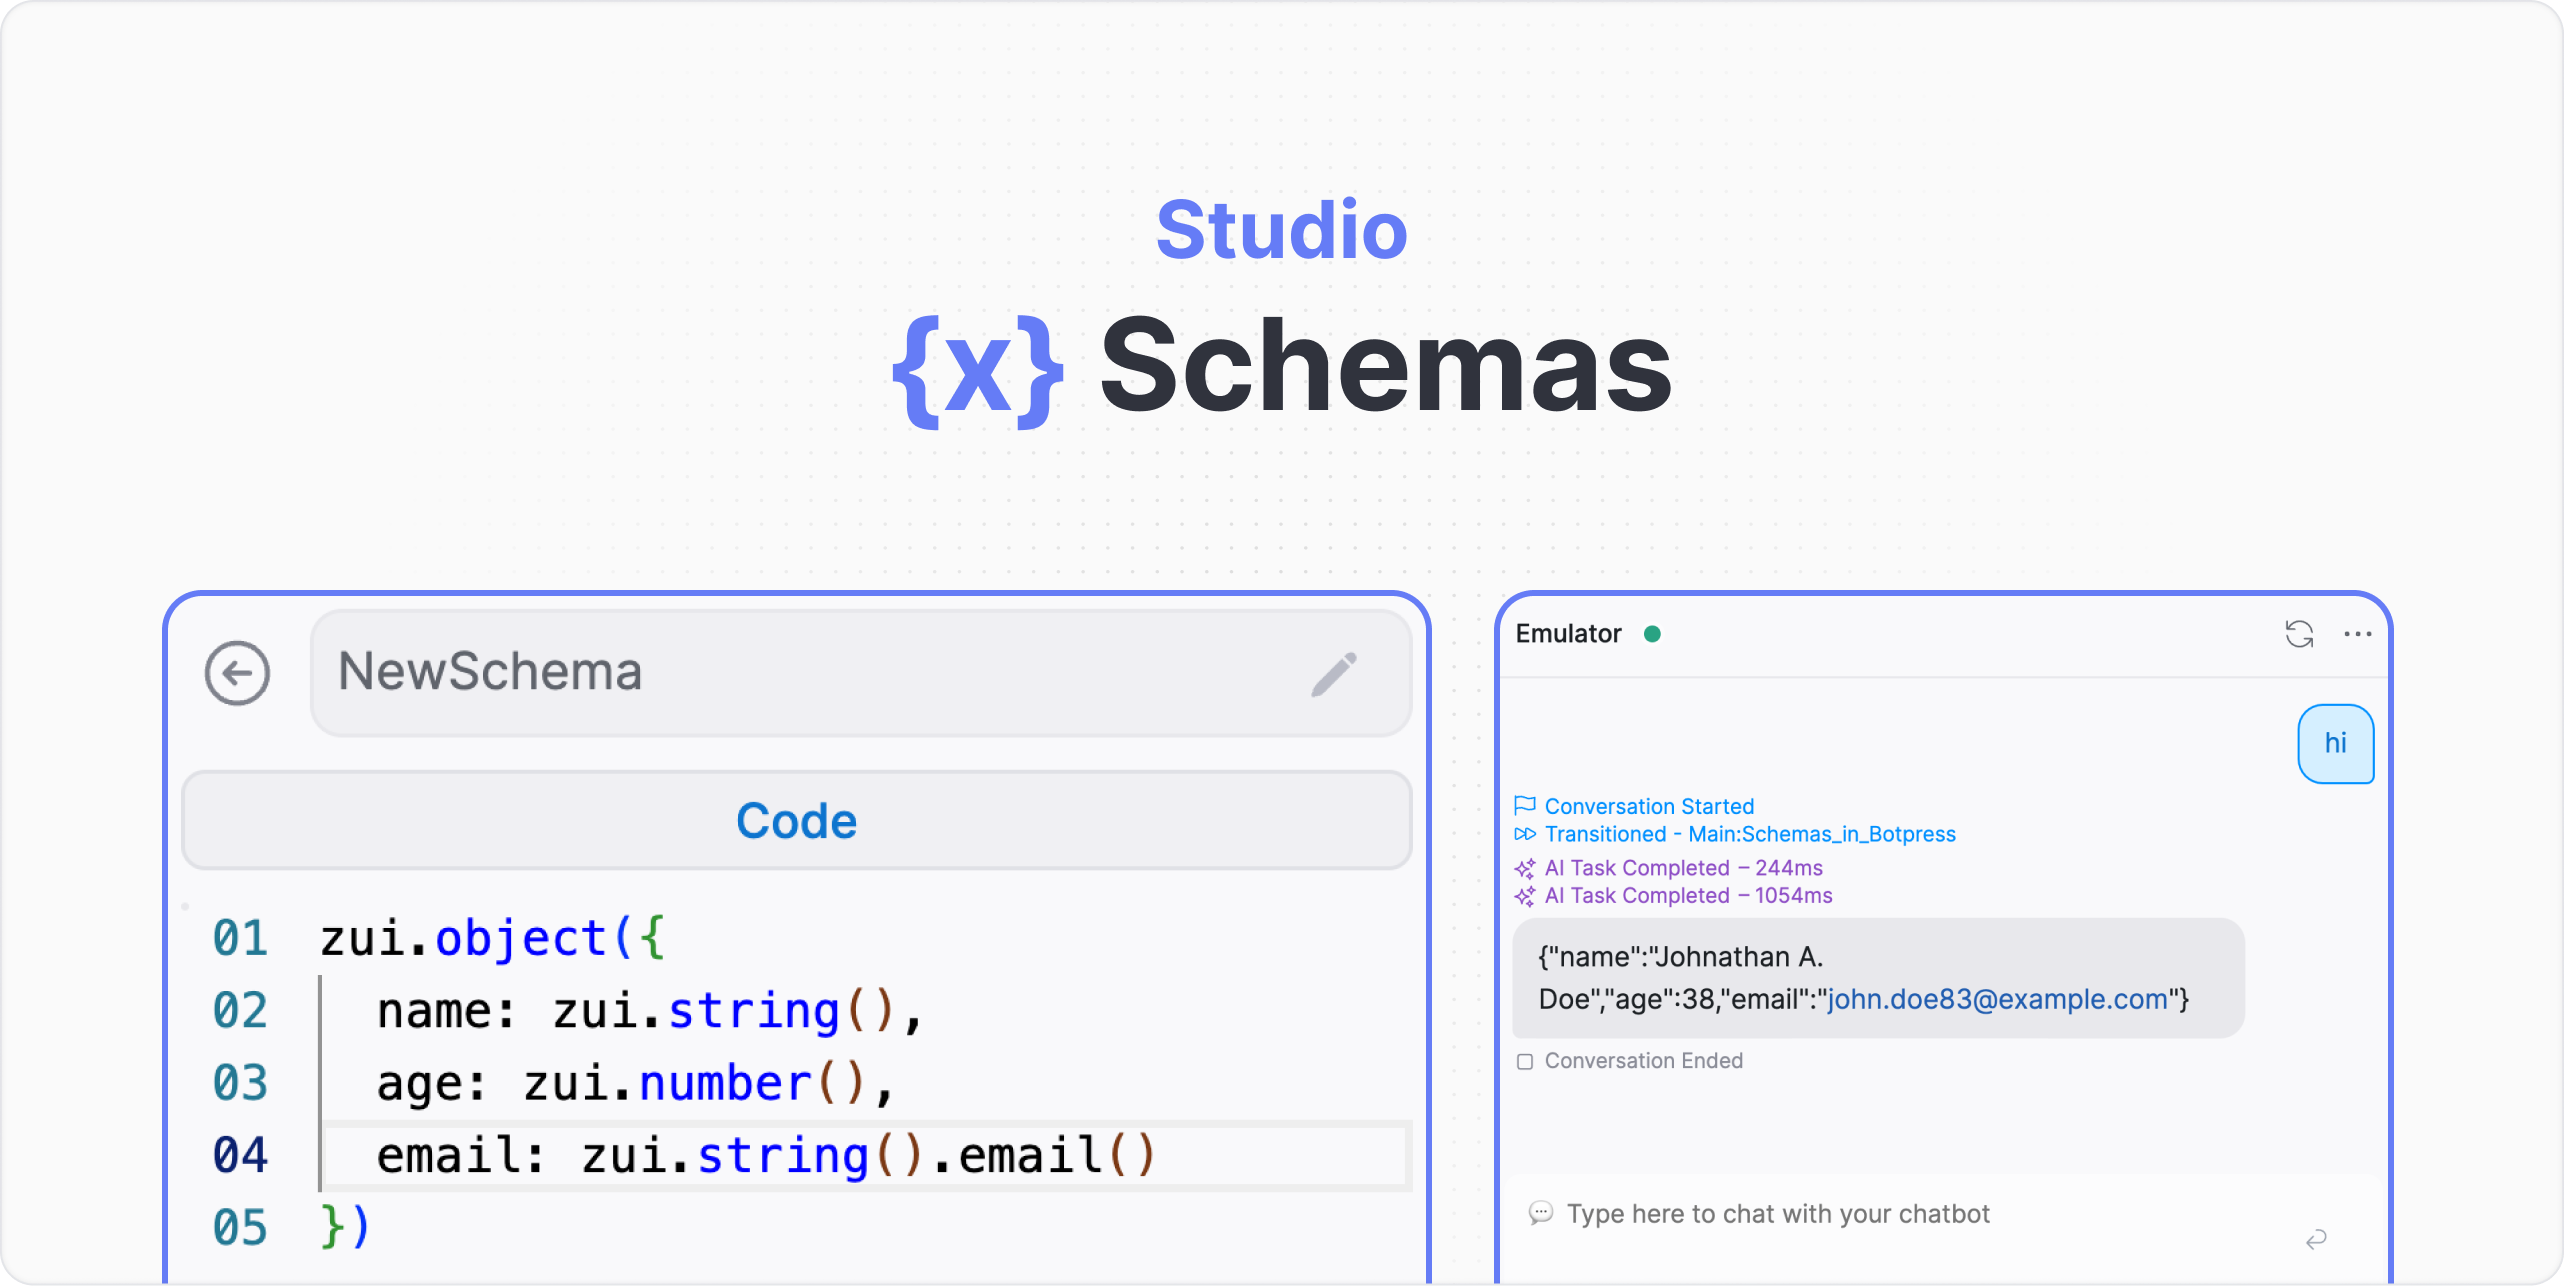The width and height of the screenshot is (2564, 1286).
Task: Click code line 'email: zui.string().email()'
Action: (x=766, y=1156)
